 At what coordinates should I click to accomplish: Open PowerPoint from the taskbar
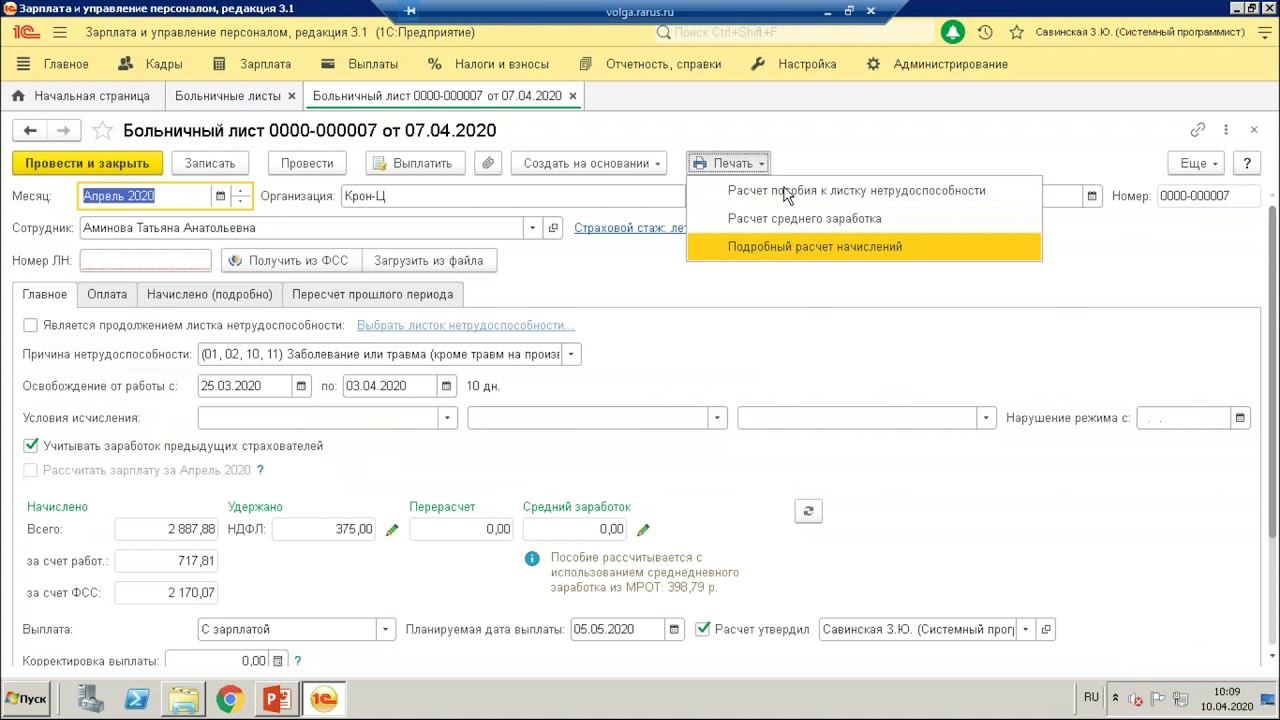(x=277, y=699)
